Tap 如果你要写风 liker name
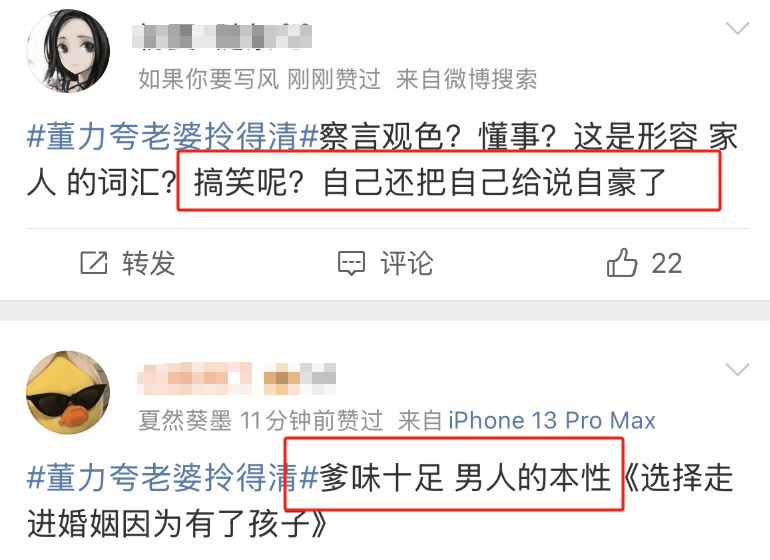This screenshot has width=770, height=560. click(209, 79)
